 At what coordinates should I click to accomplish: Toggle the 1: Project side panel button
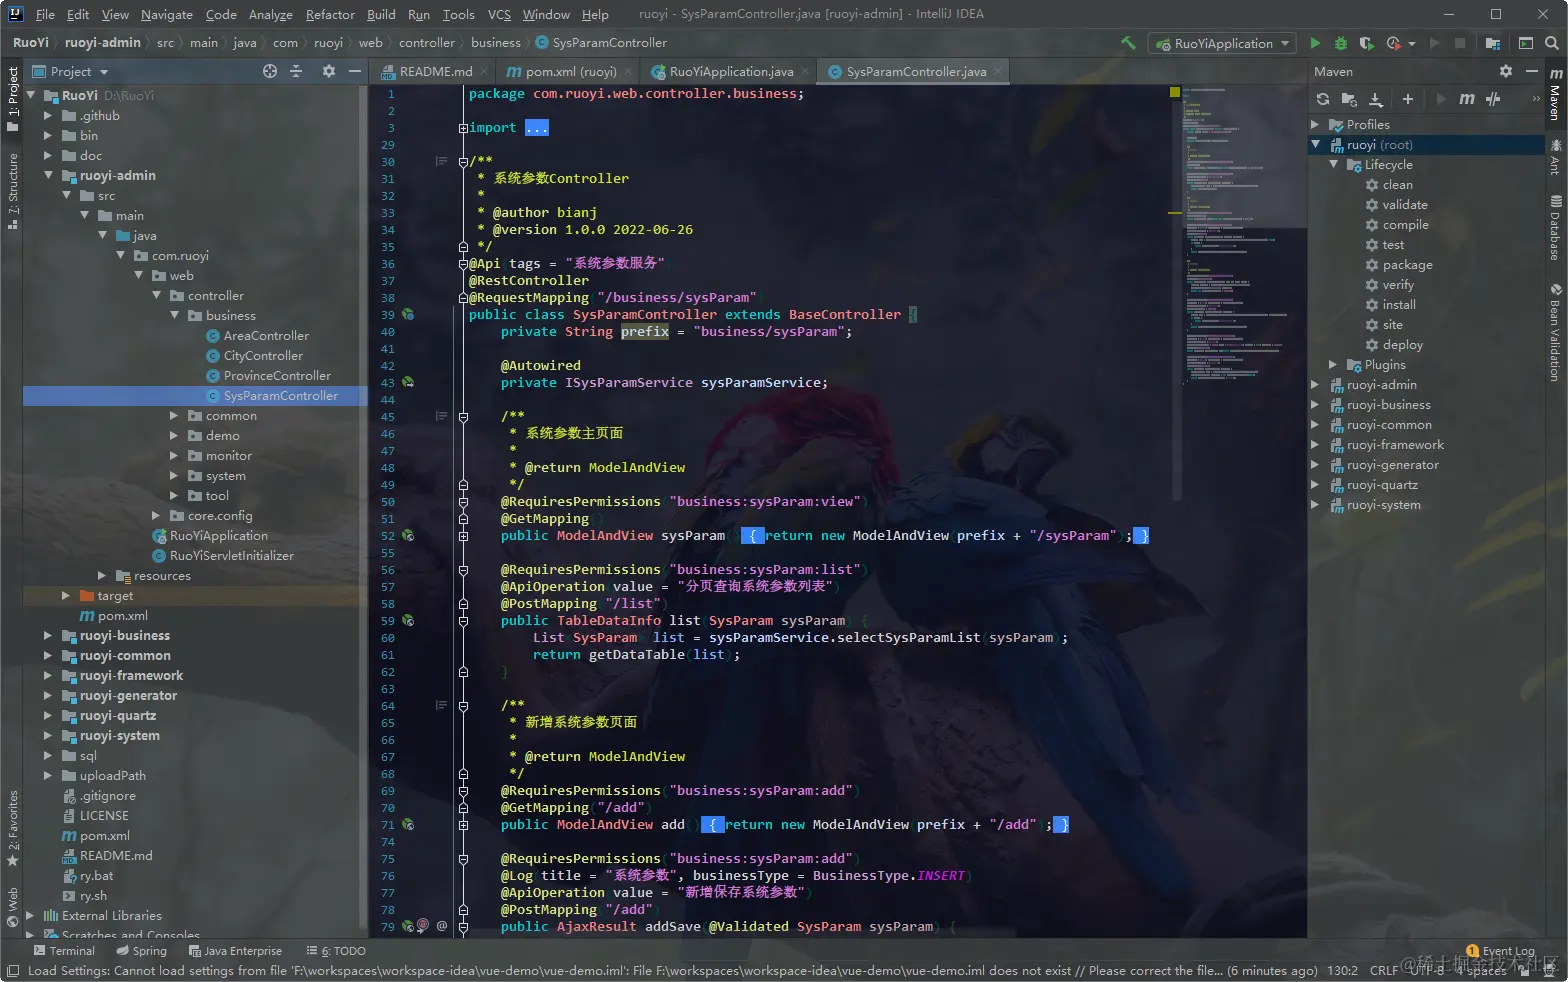[x=13, y=99]
